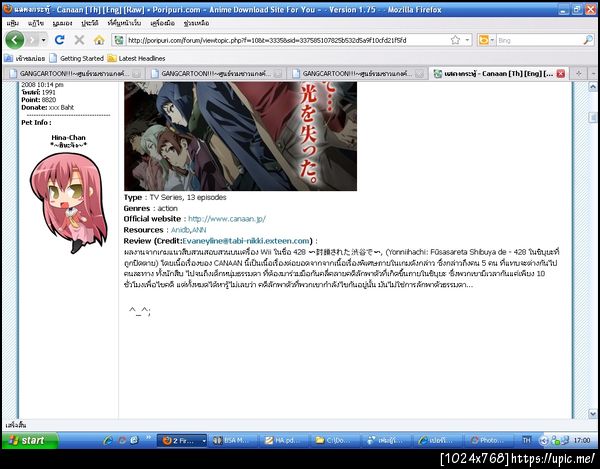Switch to the second GANGCARTOON tab
This screenshot has height=469, width=600.
(x=214, y=73)
